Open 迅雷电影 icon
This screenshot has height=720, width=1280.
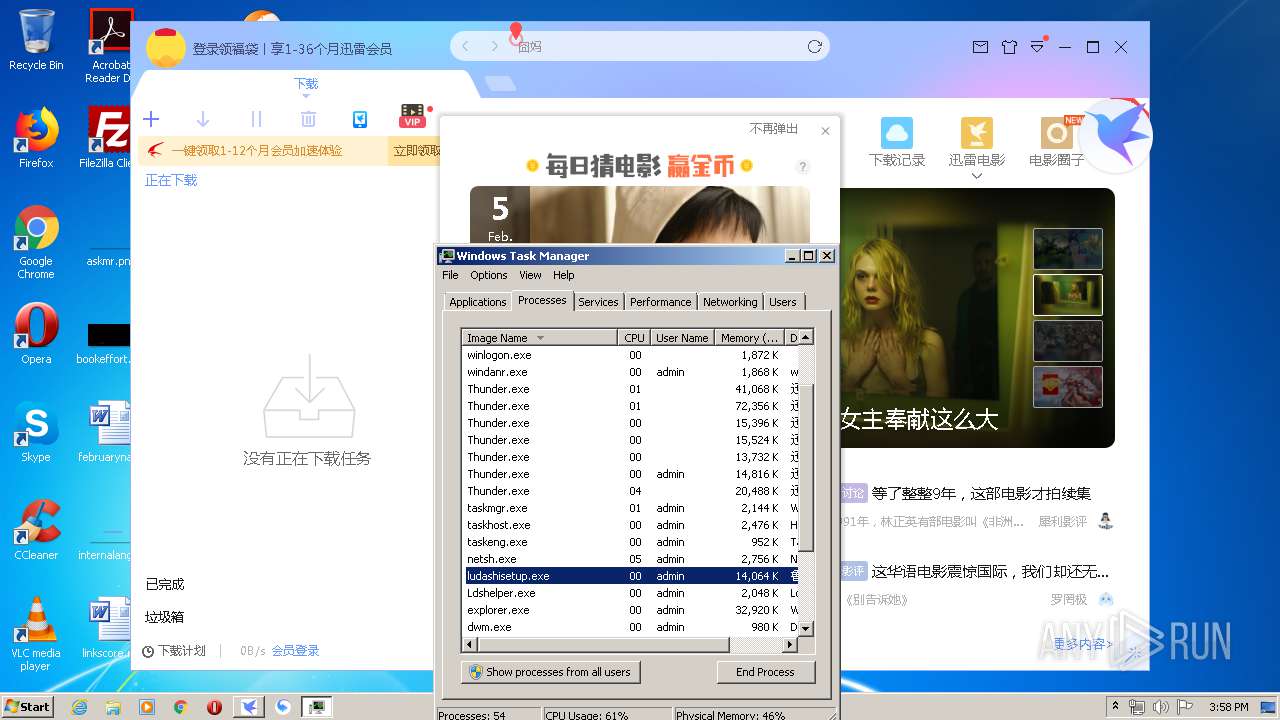point(977,133)
